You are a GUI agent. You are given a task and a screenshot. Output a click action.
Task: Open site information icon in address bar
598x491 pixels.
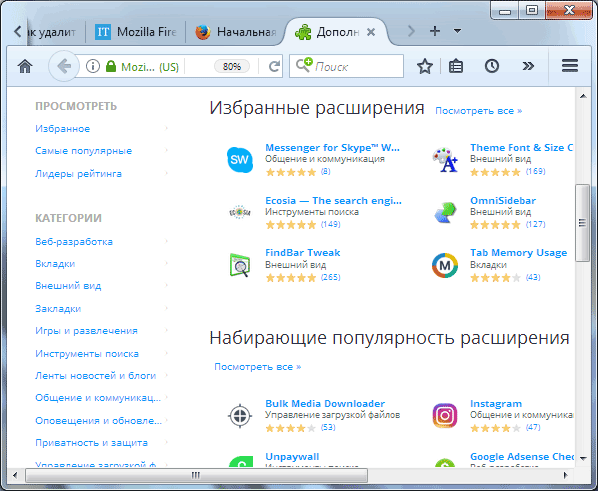point(93,66)
